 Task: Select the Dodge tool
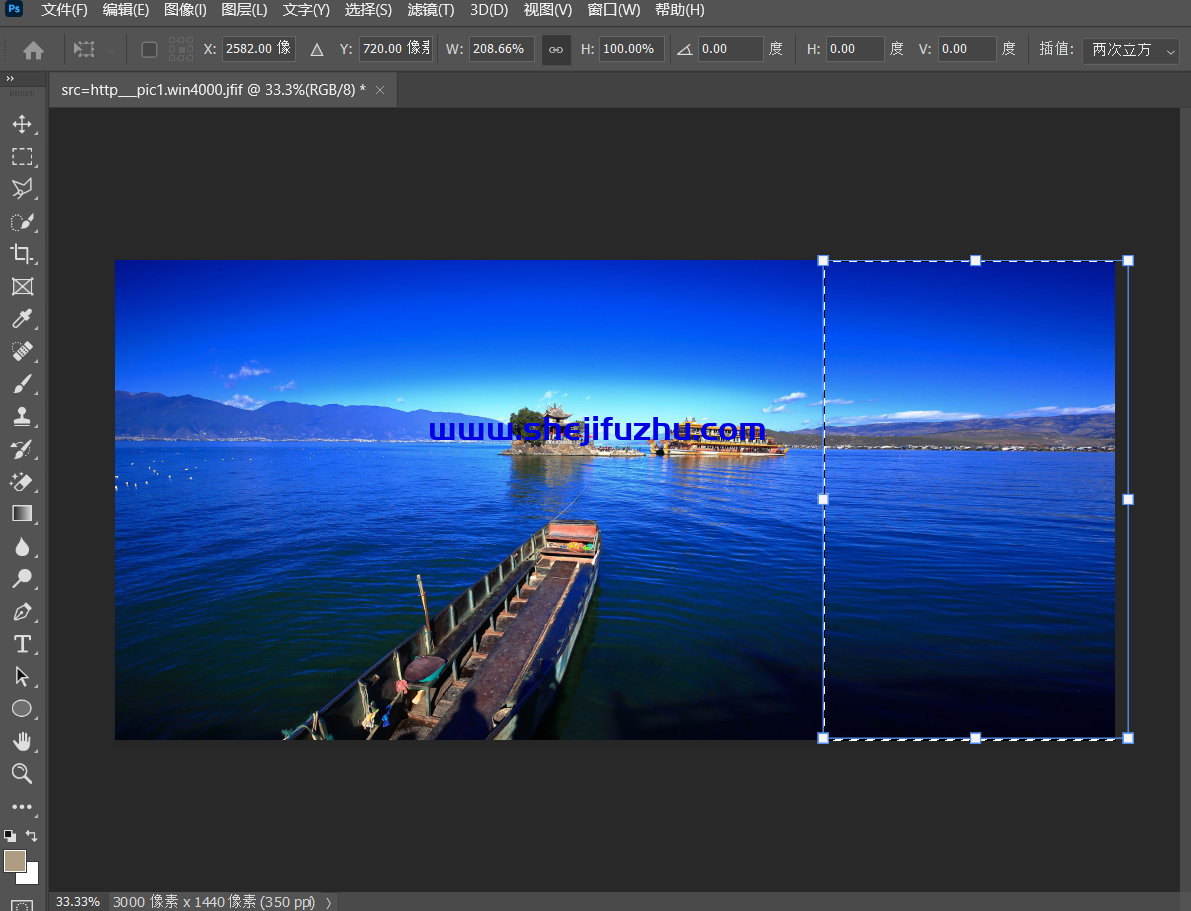[x=22, y=579]
